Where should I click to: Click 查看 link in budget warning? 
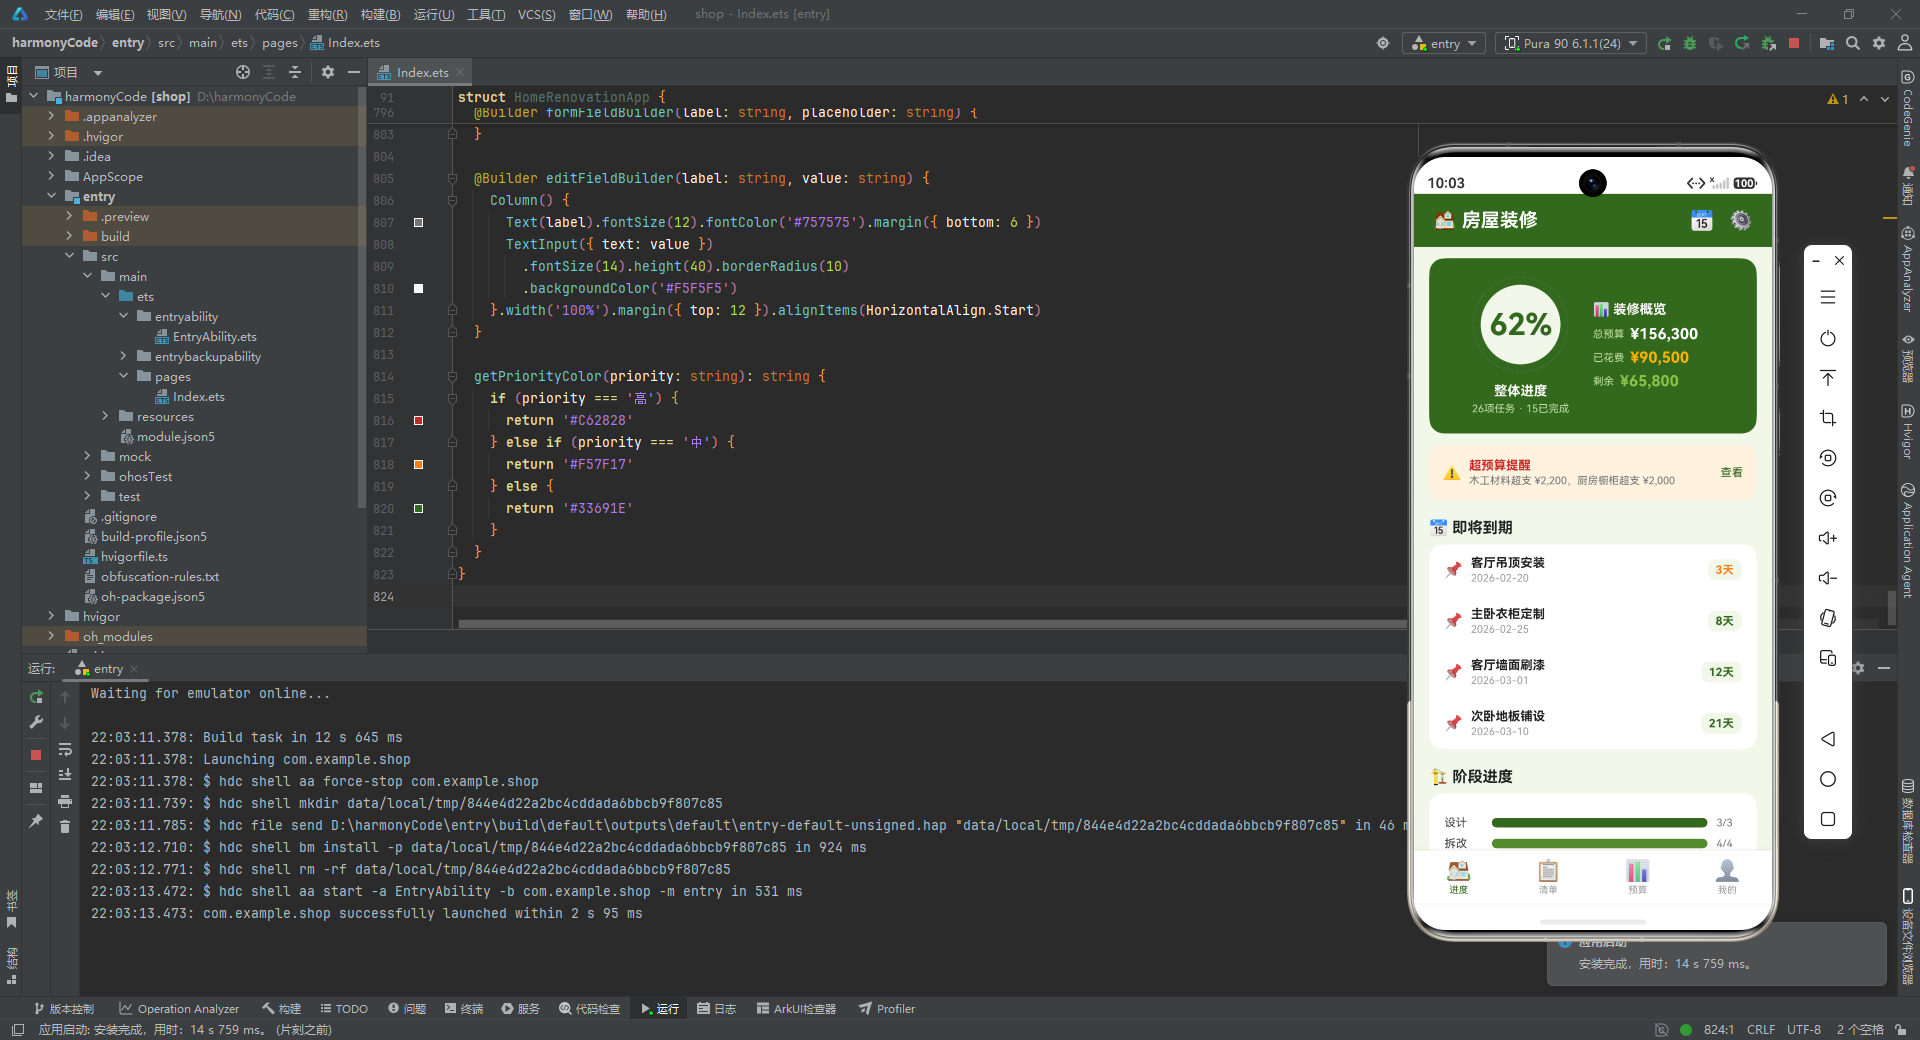click(x=1731, y=472)
